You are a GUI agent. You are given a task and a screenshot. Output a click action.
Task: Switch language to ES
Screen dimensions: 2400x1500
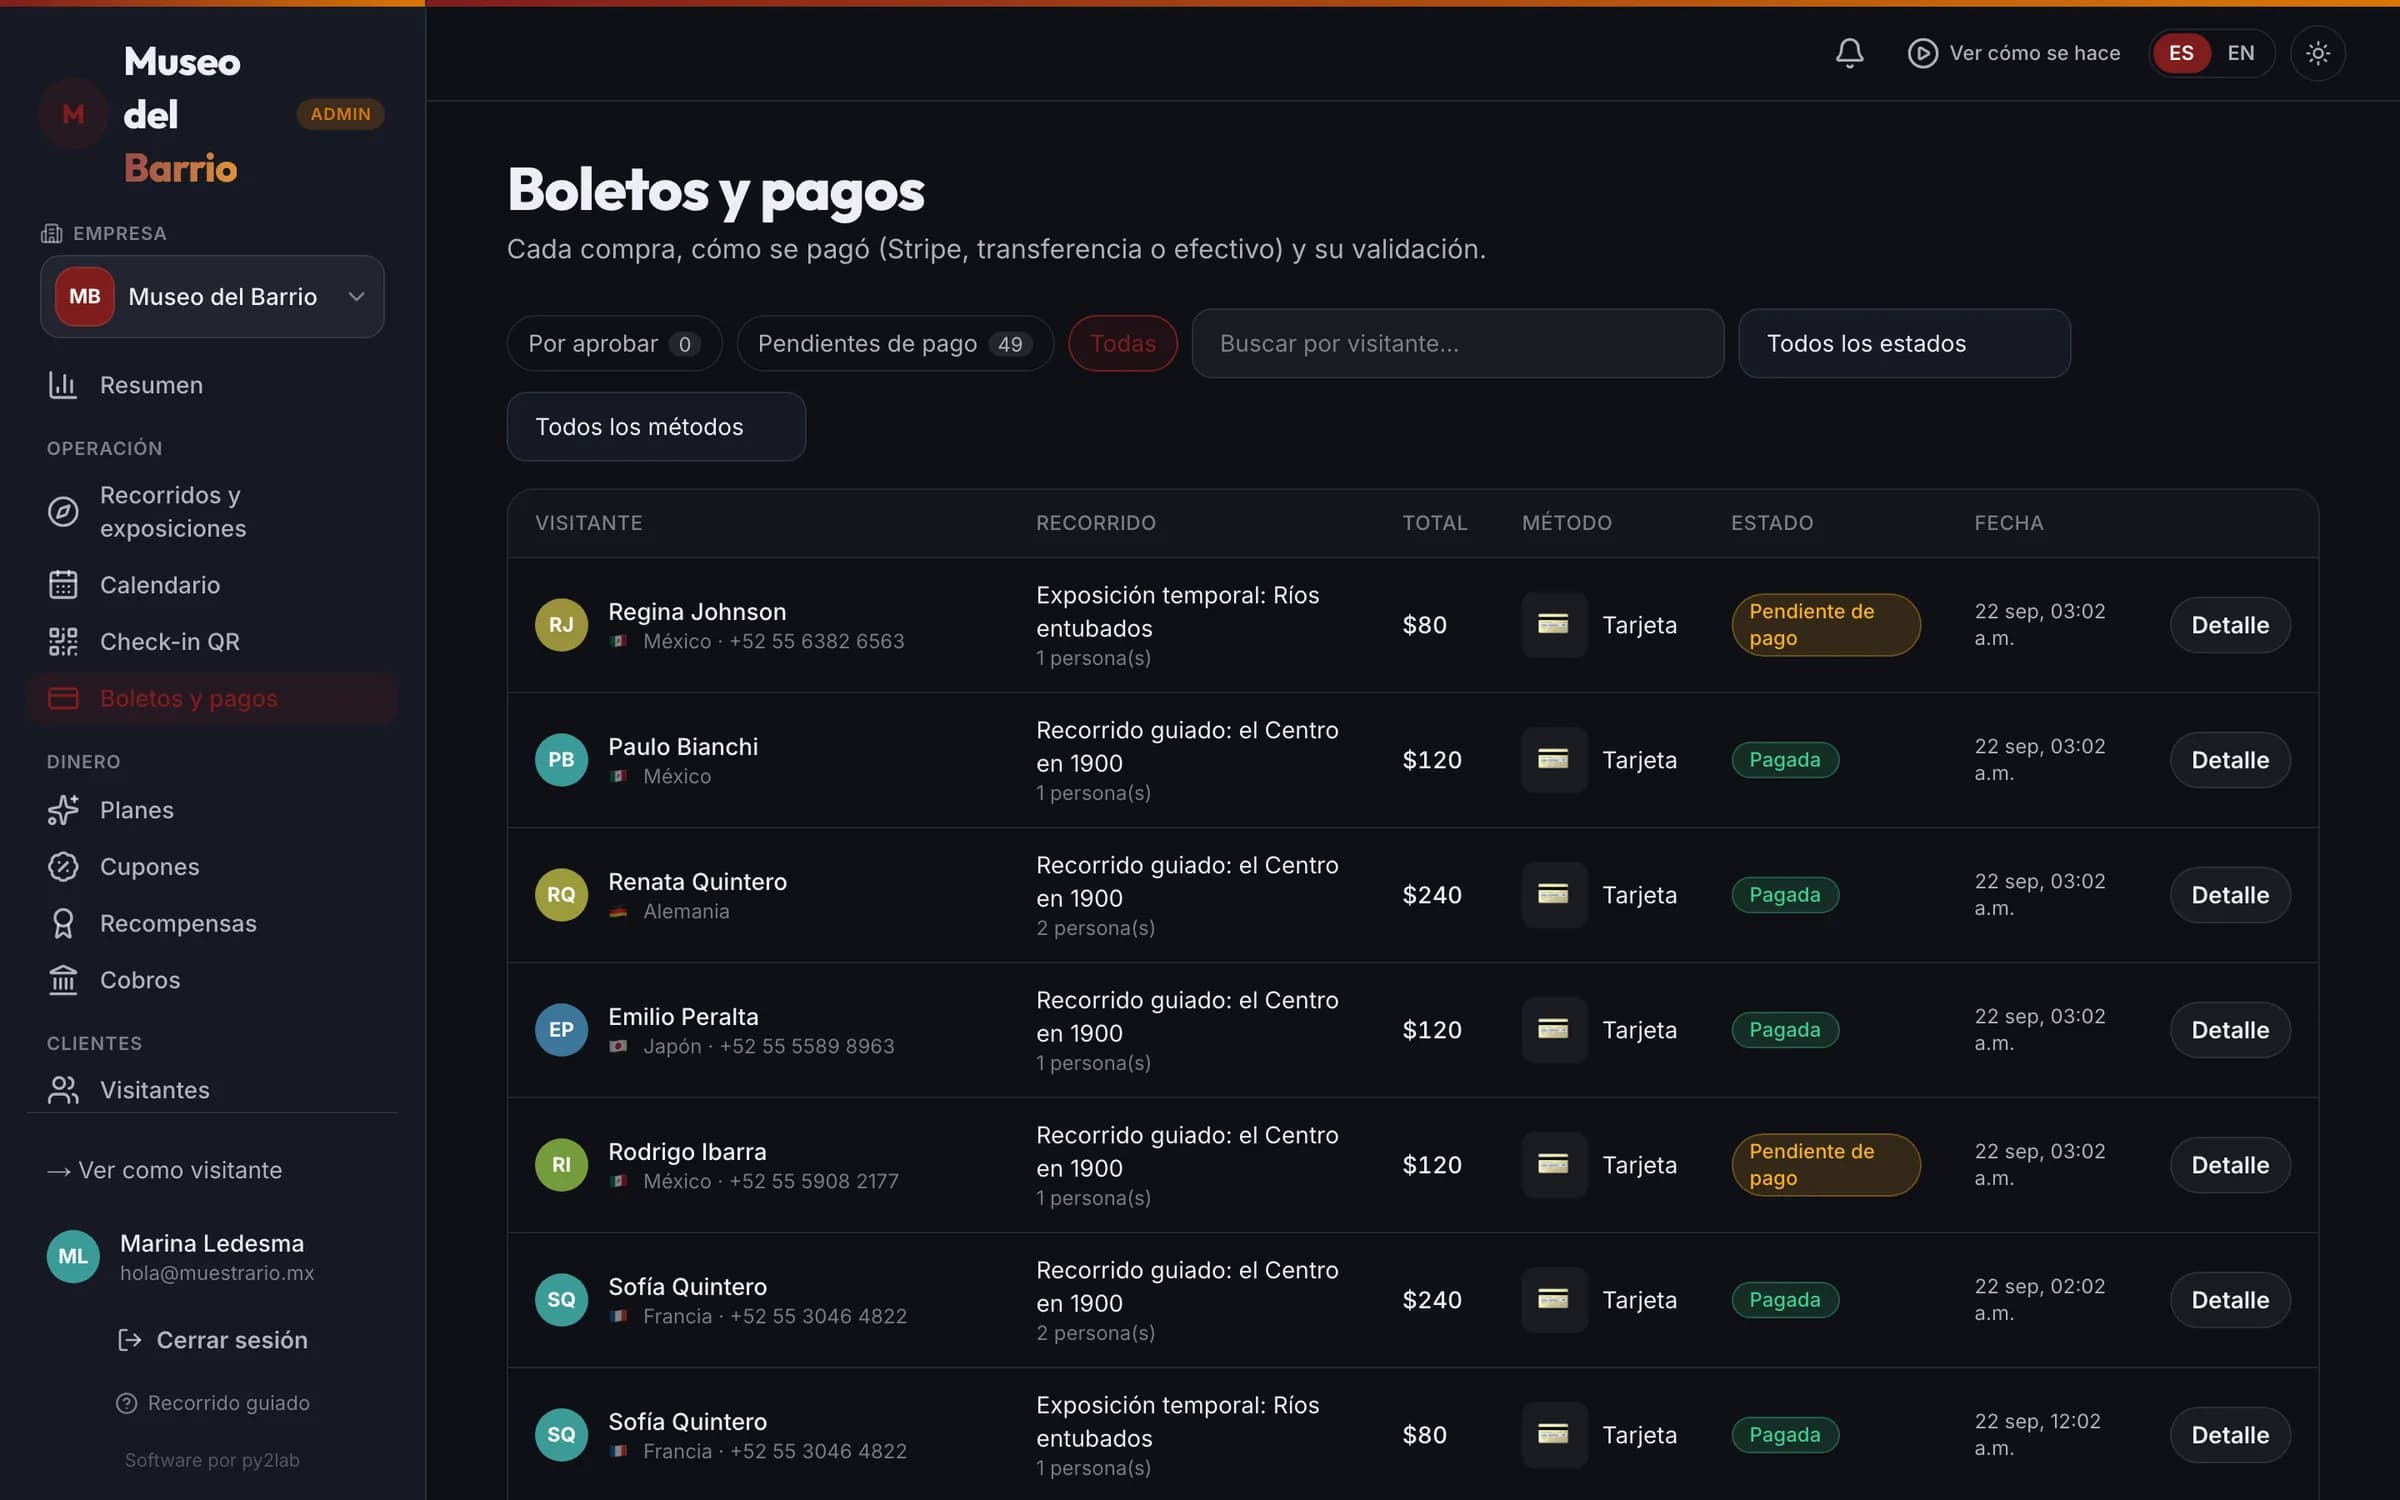tap(2181, 53)
